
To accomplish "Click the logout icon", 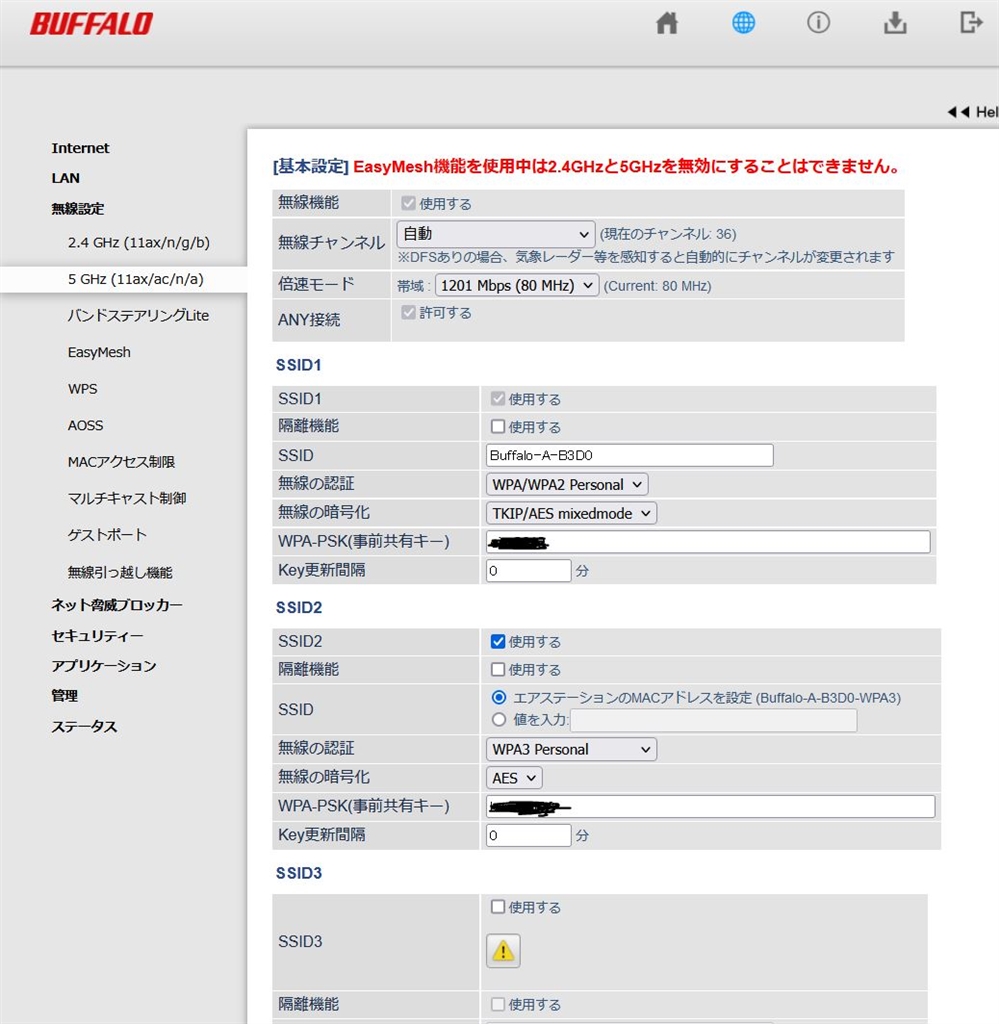I will coord(971,23).
